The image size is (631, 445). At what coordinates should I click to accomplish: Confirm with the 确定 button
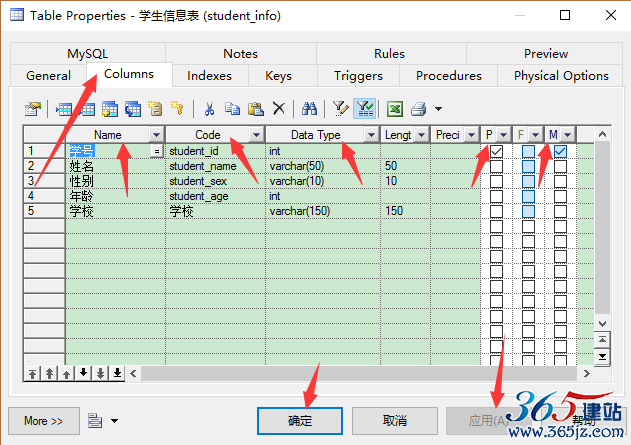coord(300,421)
